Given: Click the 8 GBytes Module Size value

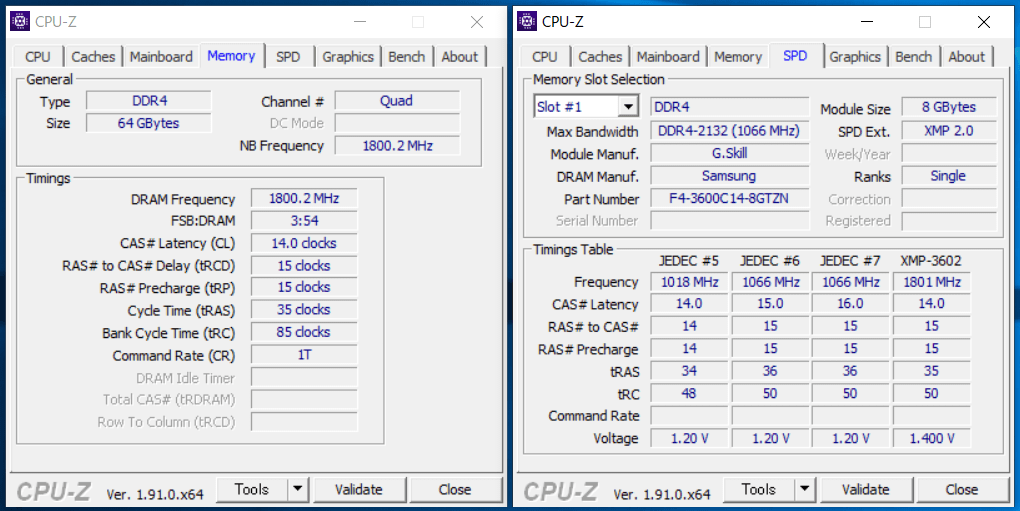Looking at the screenshot, I should tap(949, 107).
